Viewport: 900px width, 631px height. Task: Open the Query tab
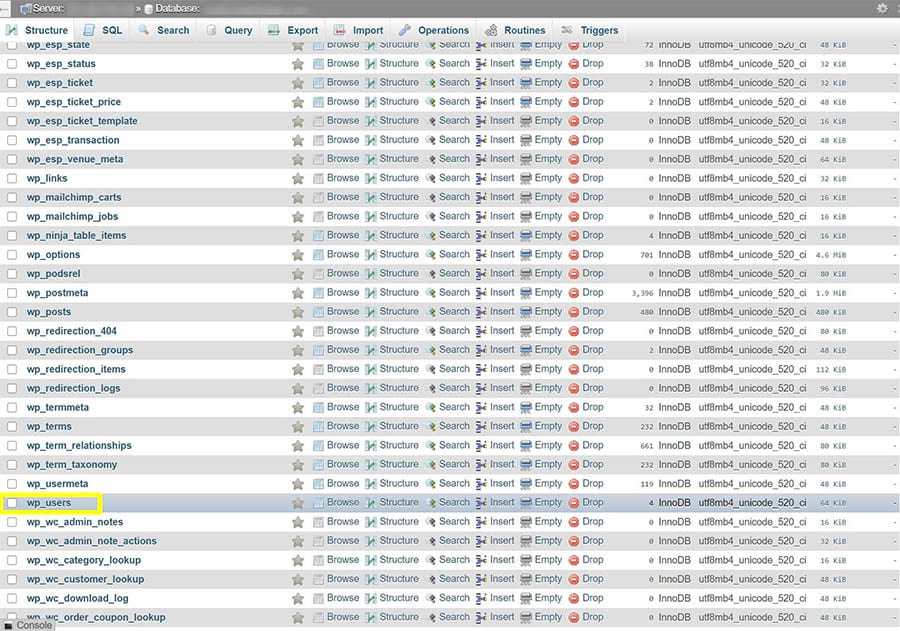pyautogui.click(x=230, y=30)
